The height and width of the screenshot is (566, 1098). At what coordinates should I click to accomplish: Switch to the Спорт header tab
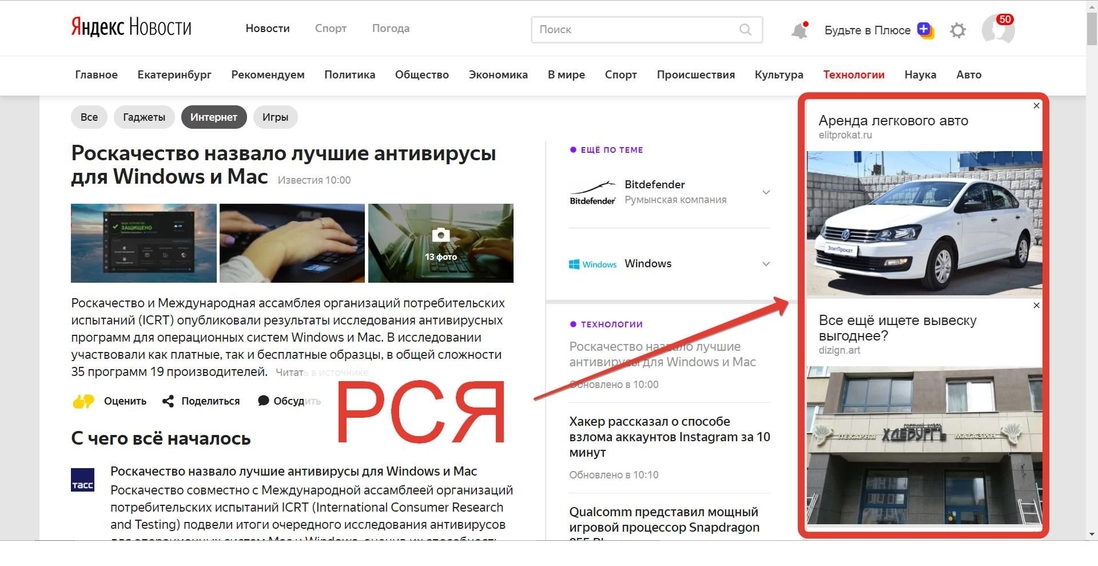[x=331, y=29]
